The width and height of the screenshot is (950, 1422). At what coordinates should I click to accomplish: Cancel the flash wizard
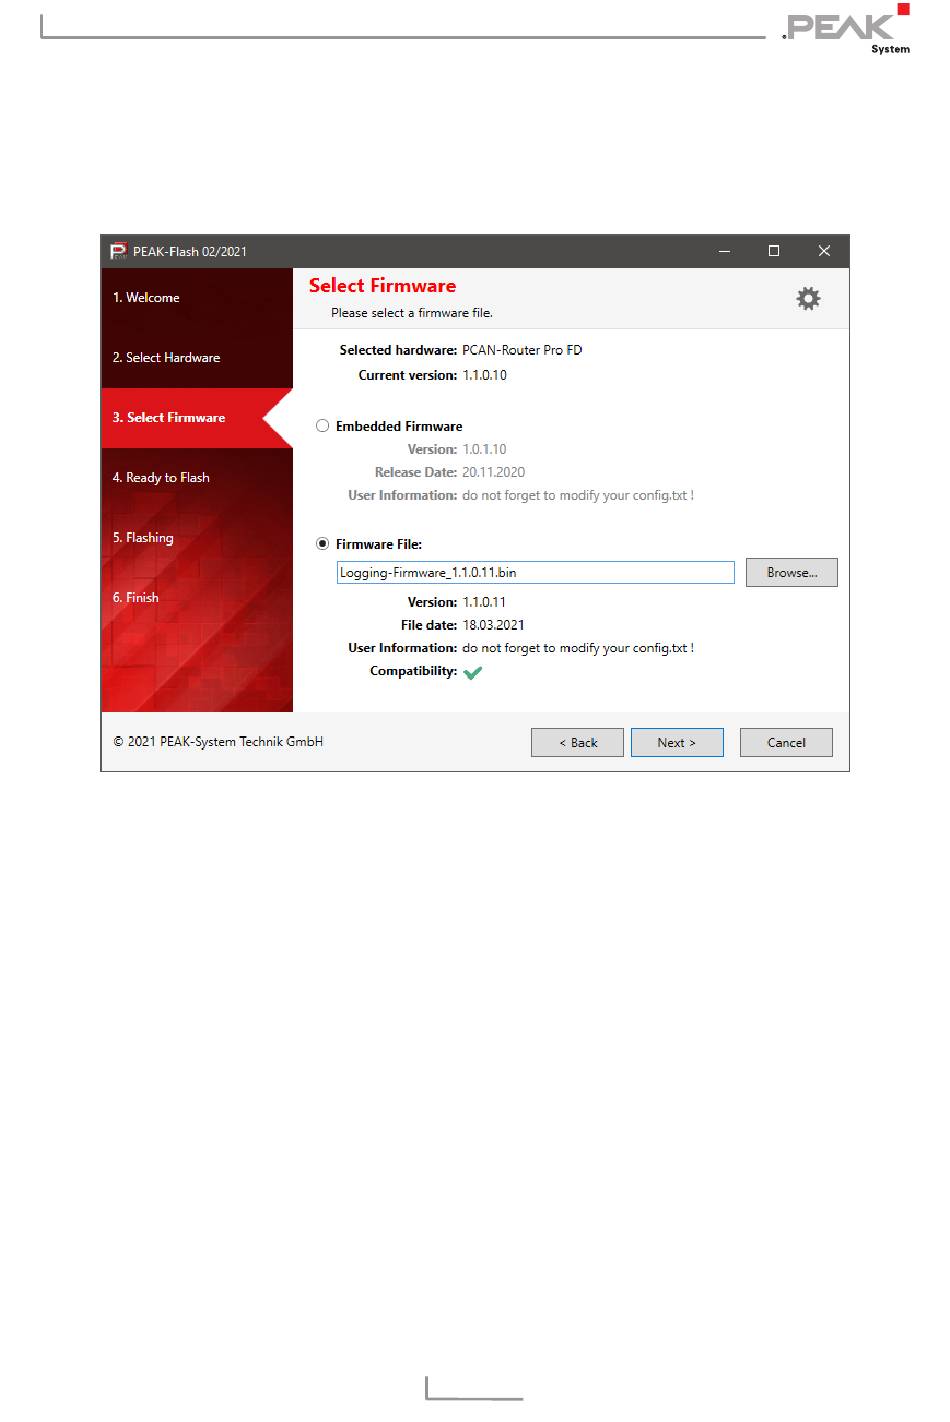click(x=786, y=743)
